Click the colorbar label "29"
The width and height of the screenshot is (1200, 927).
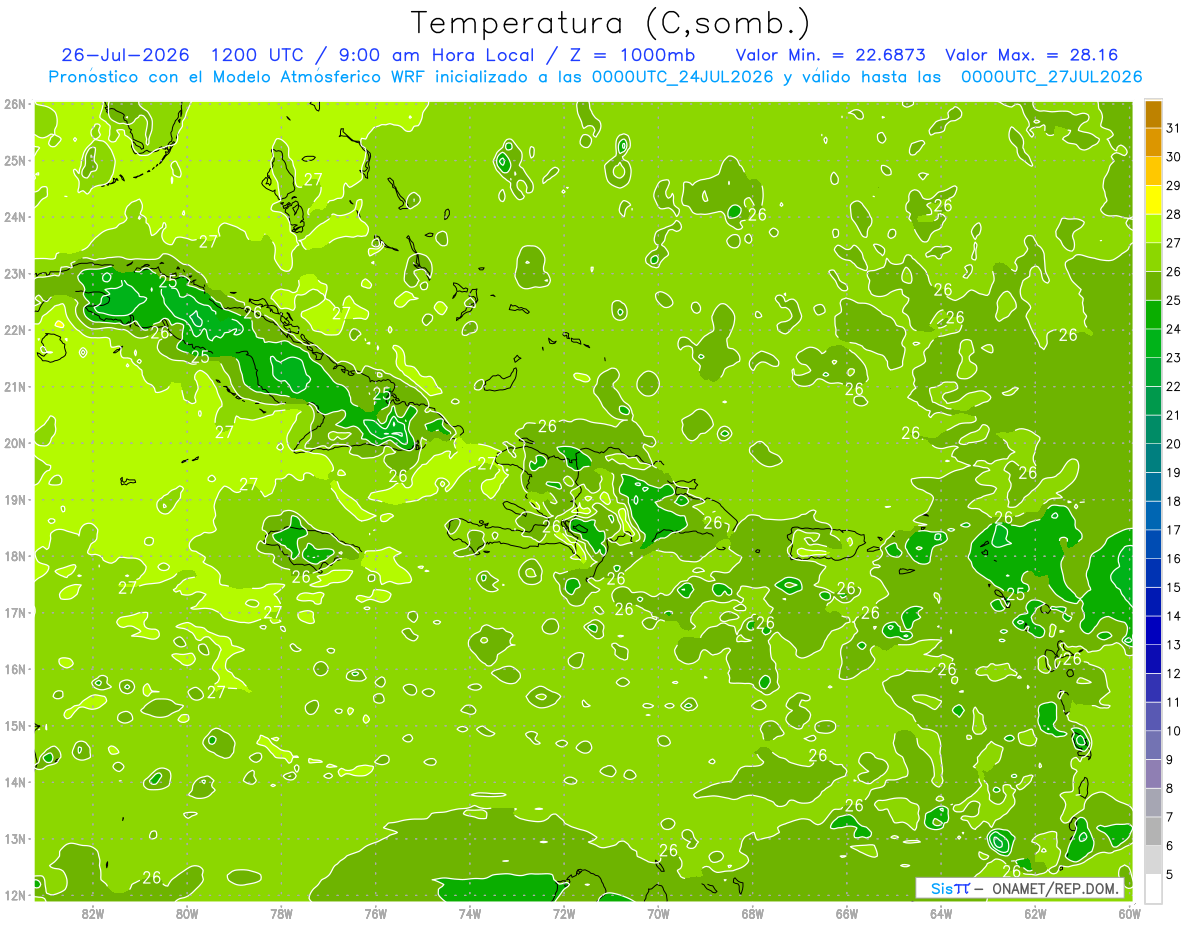click(x=1174, y=186)
